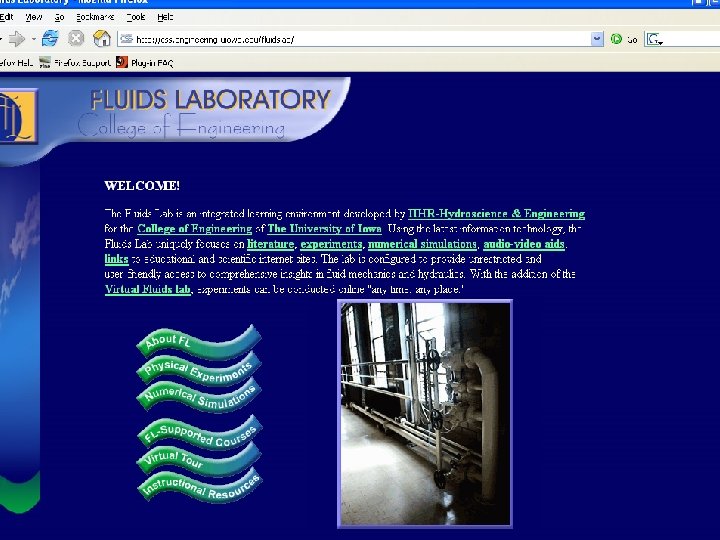Open the Plug-in FAQ bookmark
The image size is (720, 540).
point(145,62)
